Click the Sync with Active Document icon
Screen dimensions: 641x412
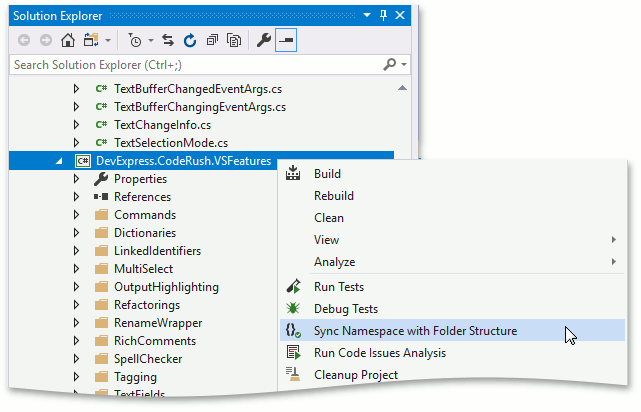[x=169, y=41]
